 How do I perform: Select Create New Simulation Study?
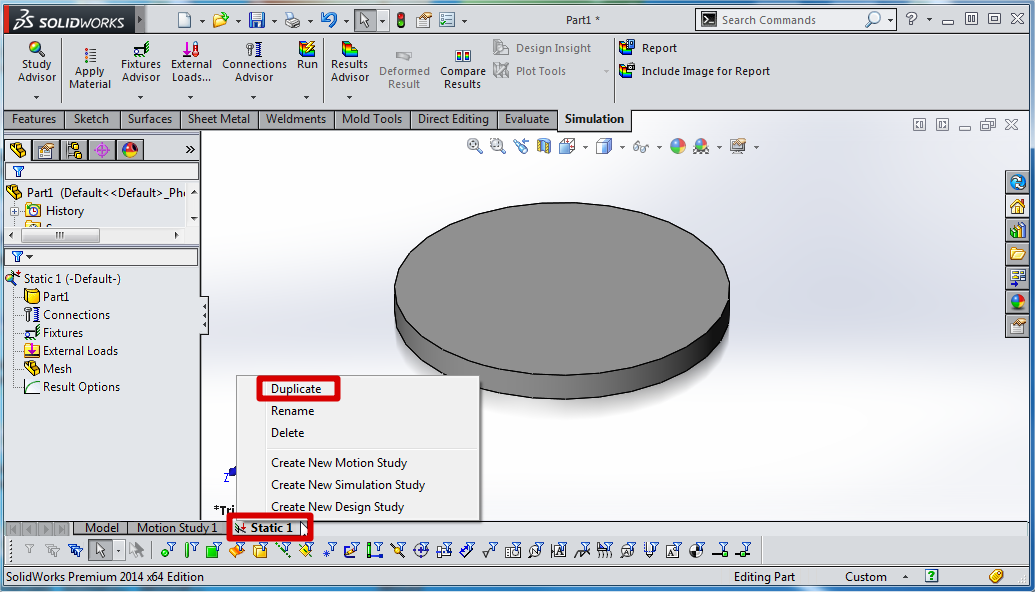tap(347, 485)
